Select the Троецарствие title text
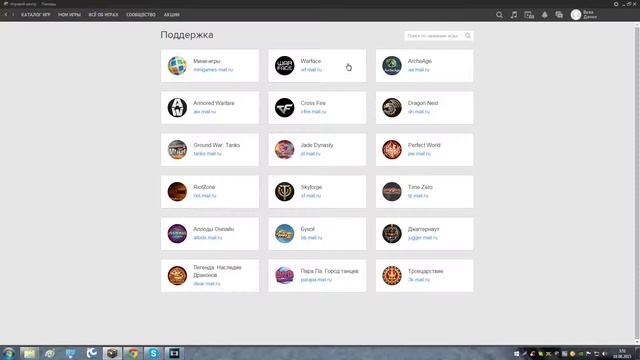Screen dimensions: 640x360 [425, 271]
